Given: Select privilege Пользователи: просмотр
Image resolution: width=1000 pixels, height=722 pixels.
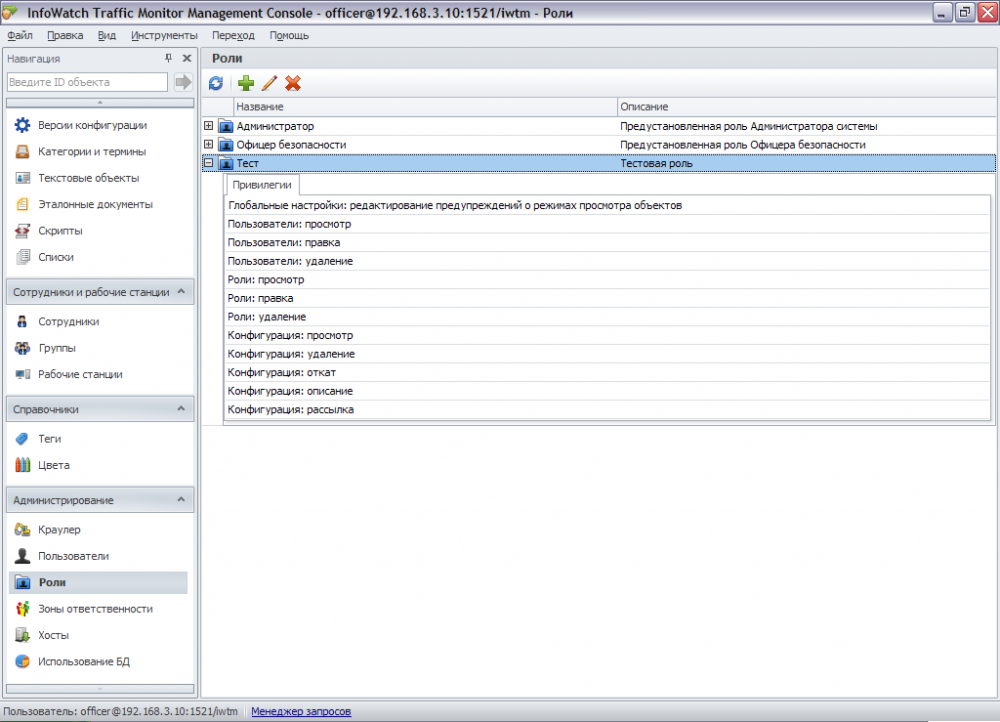Looking at the screenshot, I should pyautogui.click(x=607, y=224).
